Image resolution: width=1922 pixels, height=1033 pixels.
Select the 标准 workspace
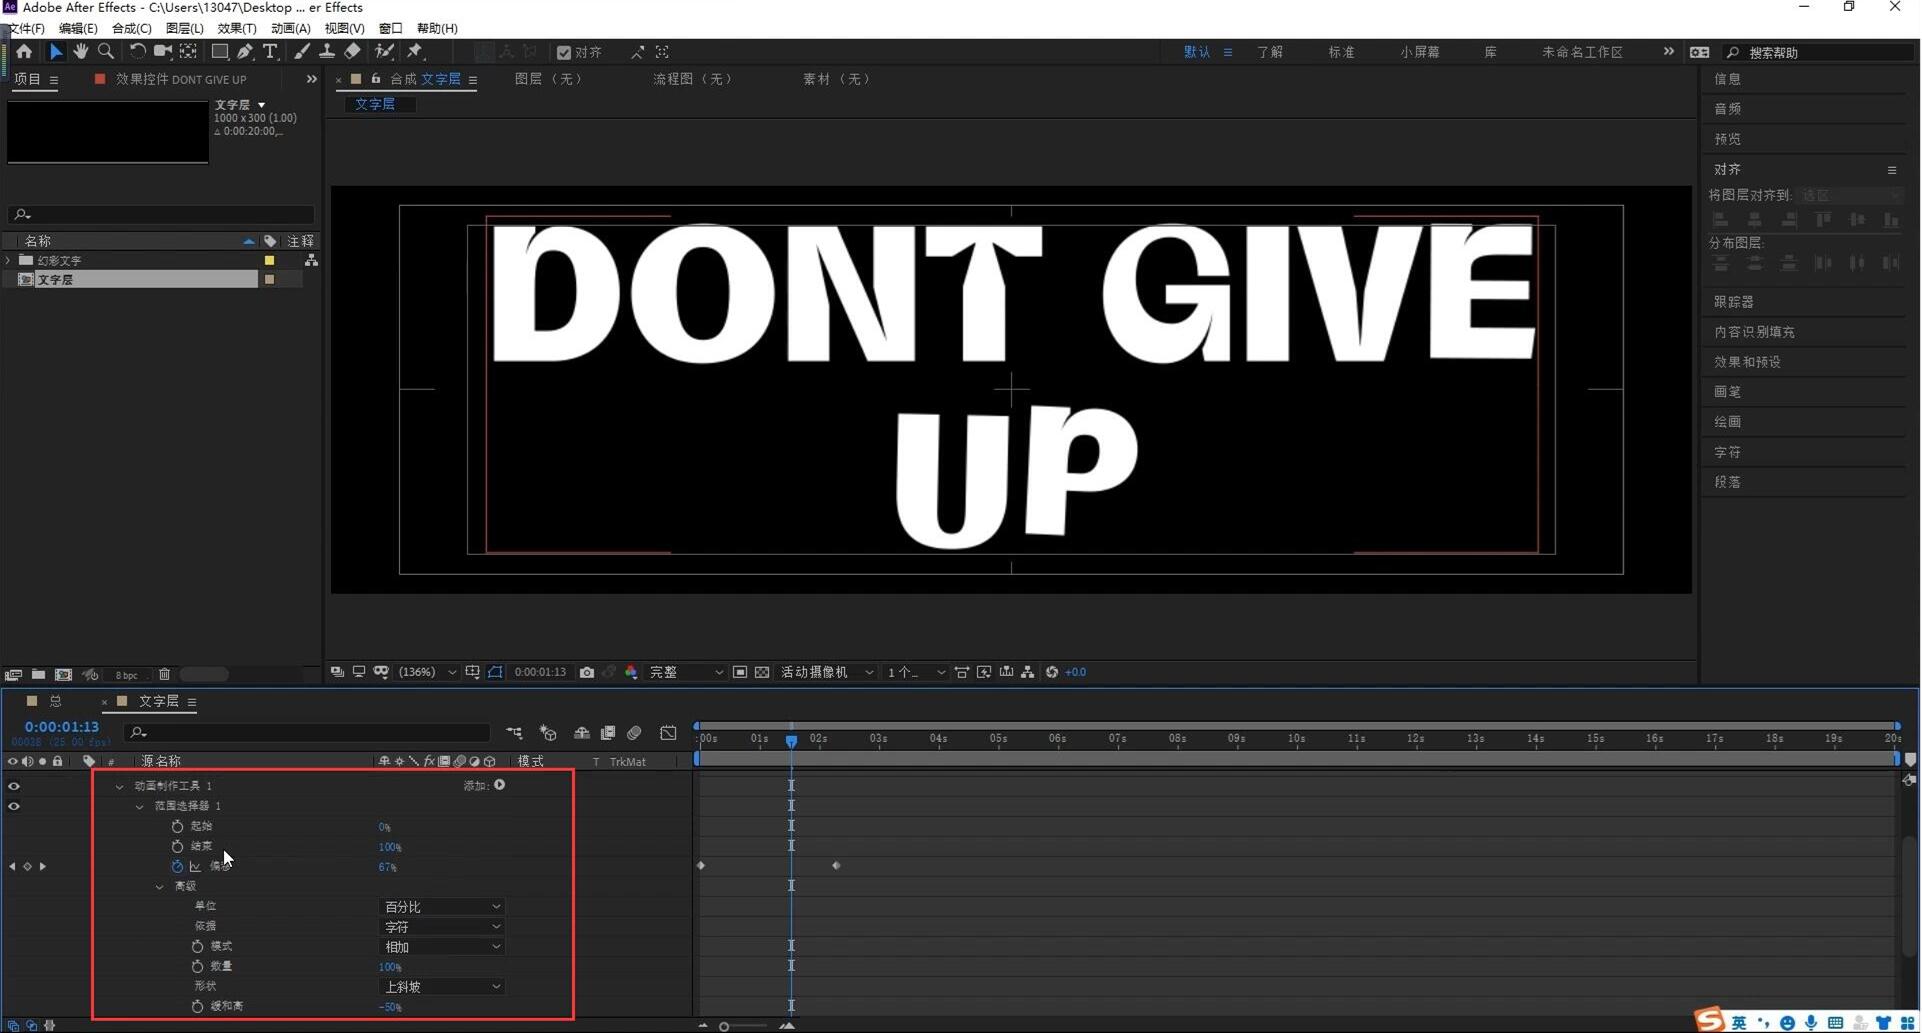point(1341,52)
